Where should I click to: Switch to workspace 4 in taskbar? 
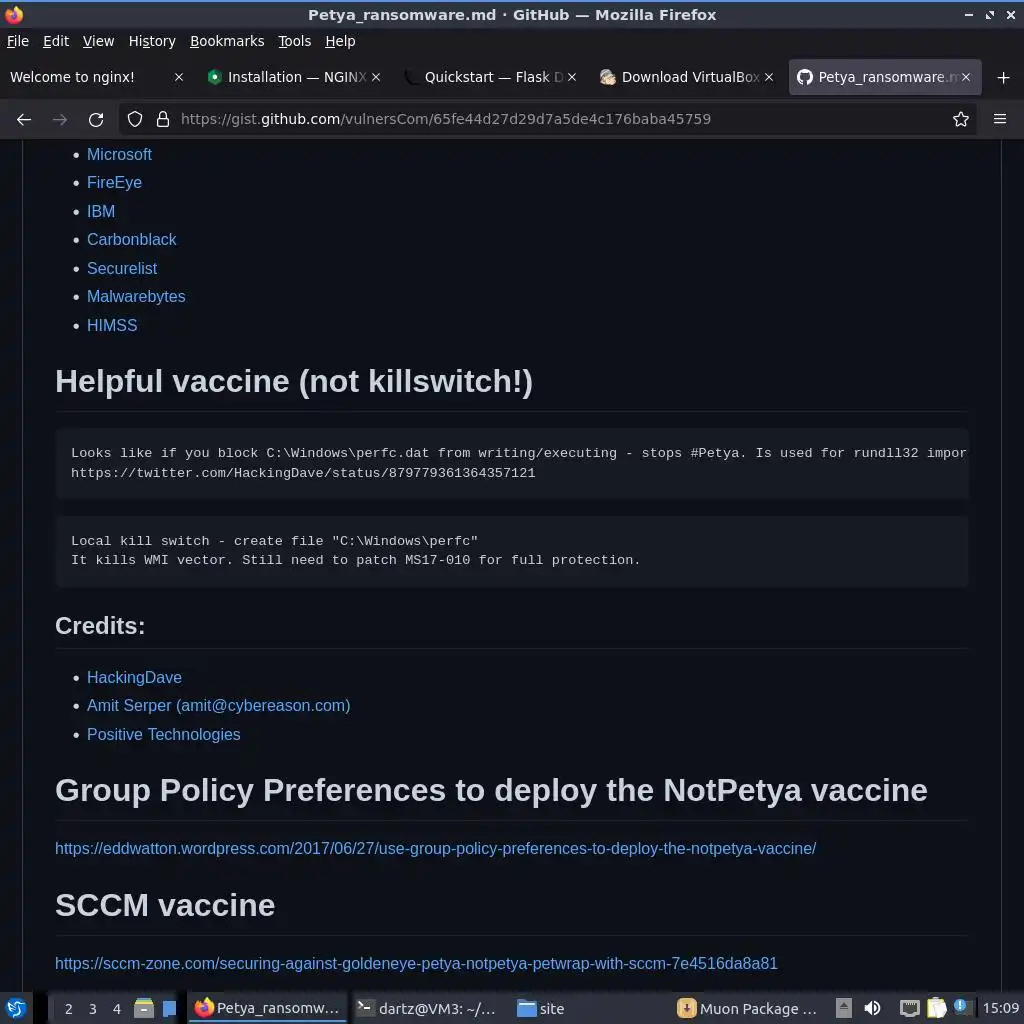(117, 1008)
